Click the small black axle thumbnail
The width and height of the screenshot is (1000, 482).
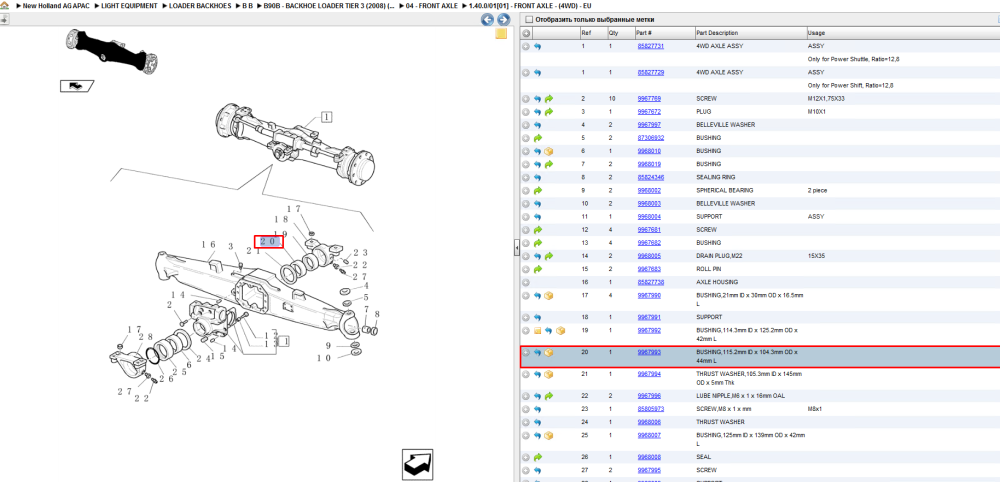(111, 50)
